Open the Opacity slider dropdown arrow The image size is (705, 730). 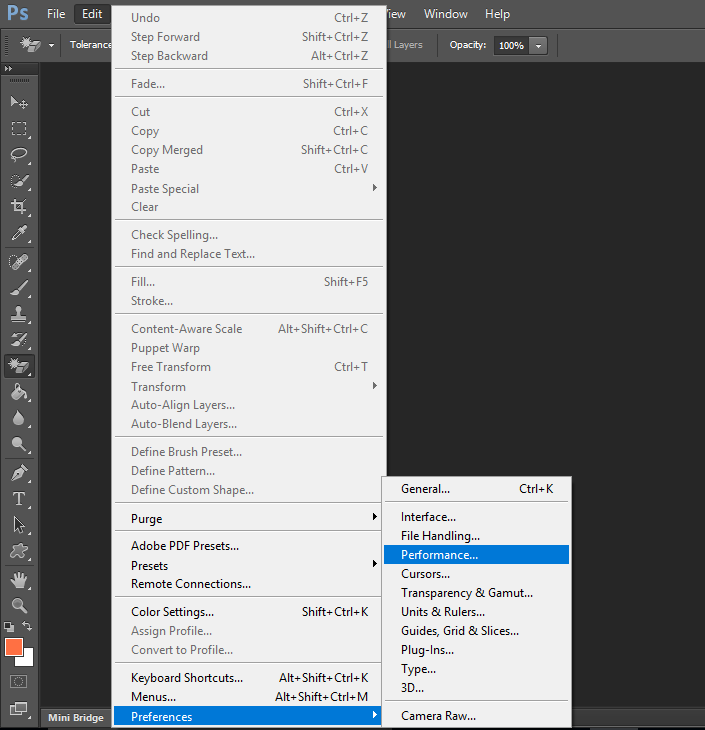point(538,46)
